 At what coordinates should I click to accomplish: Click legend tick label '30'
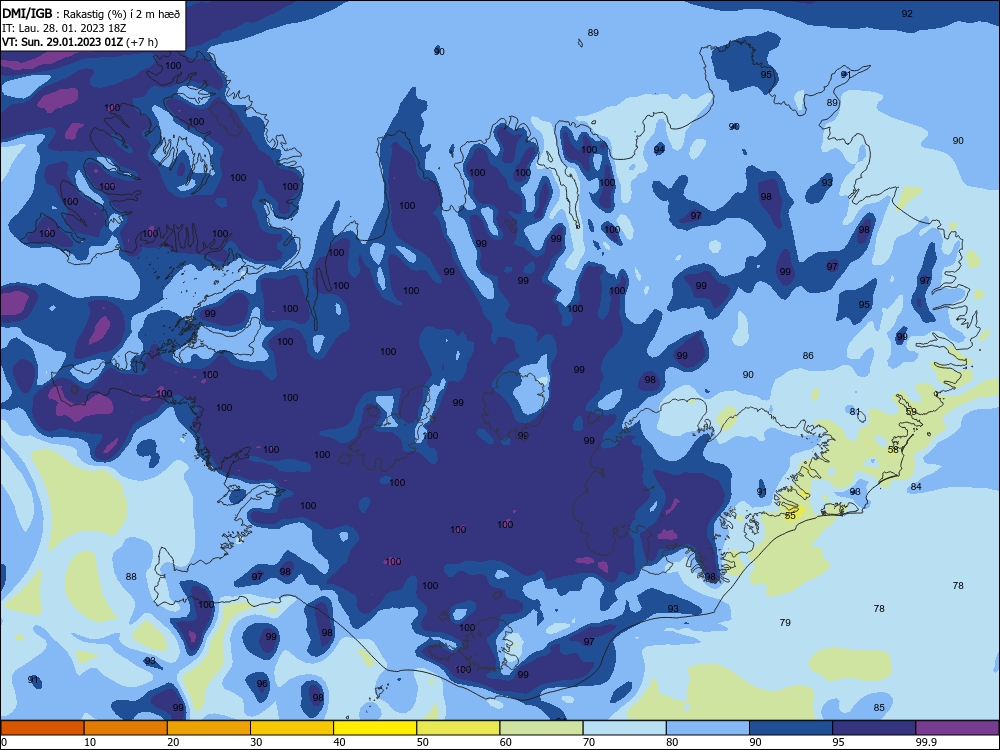(256, 742)
